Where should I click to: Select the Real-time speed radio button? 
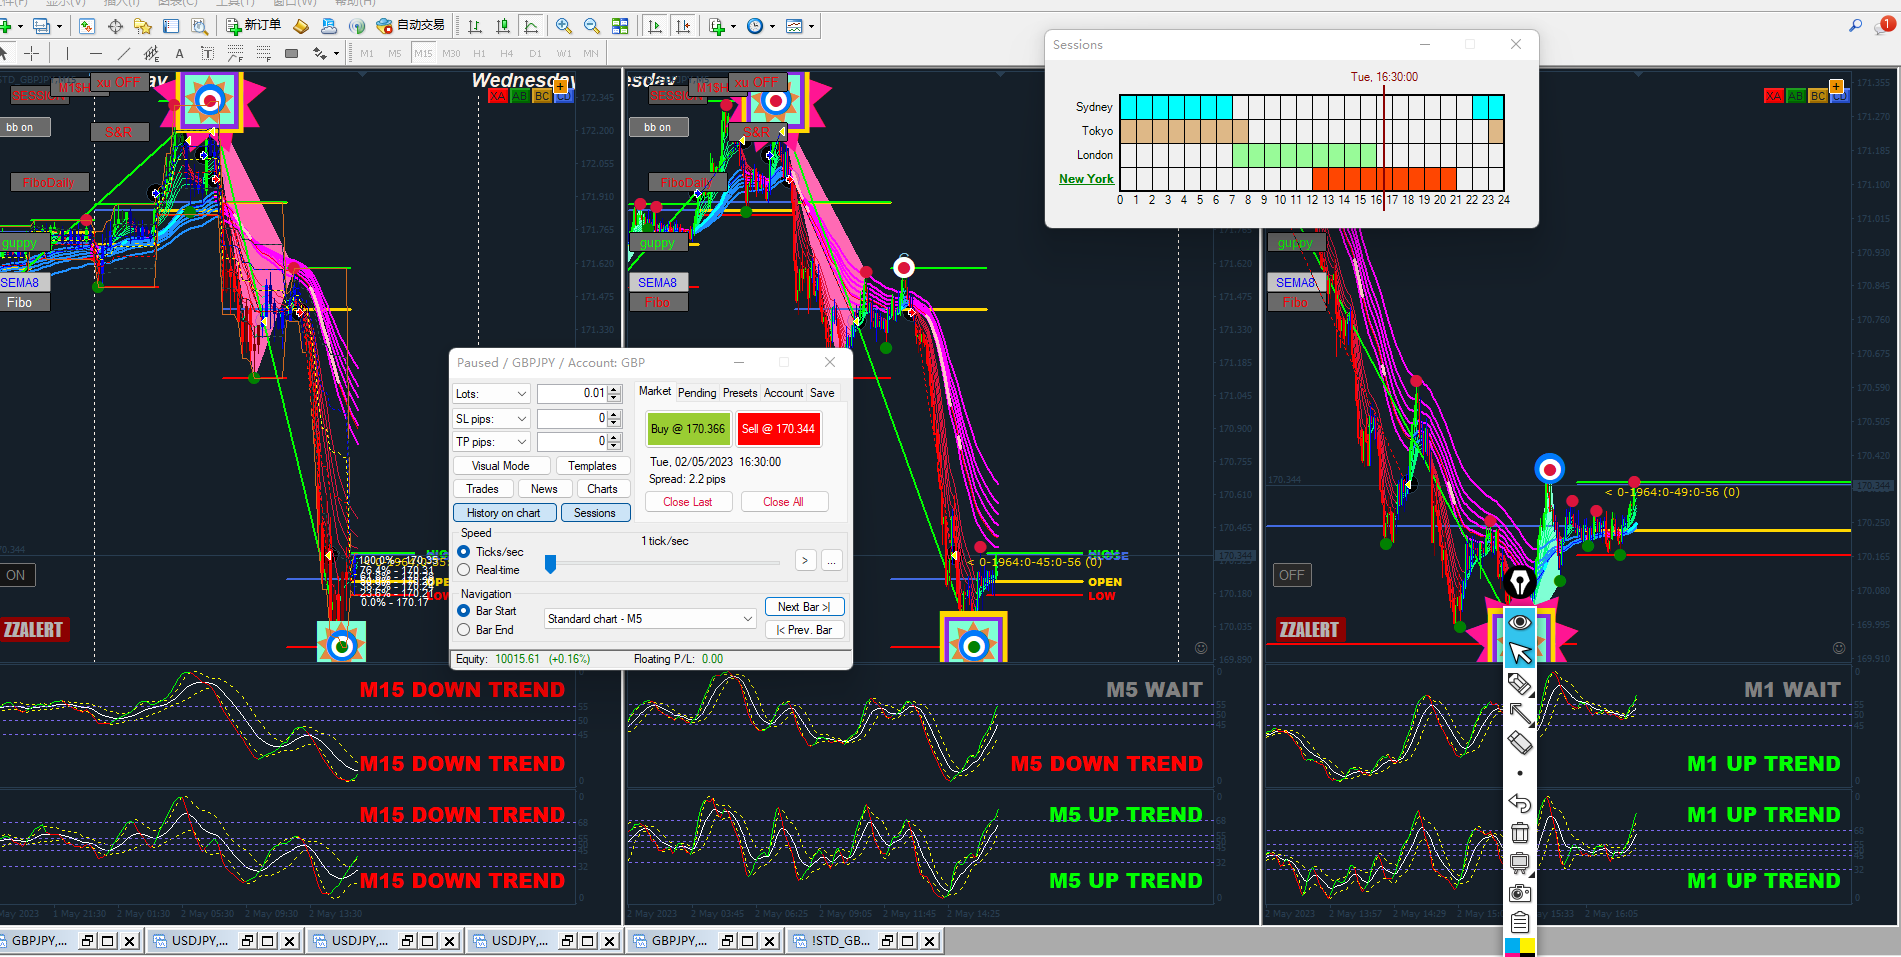[x=464, y=570]
